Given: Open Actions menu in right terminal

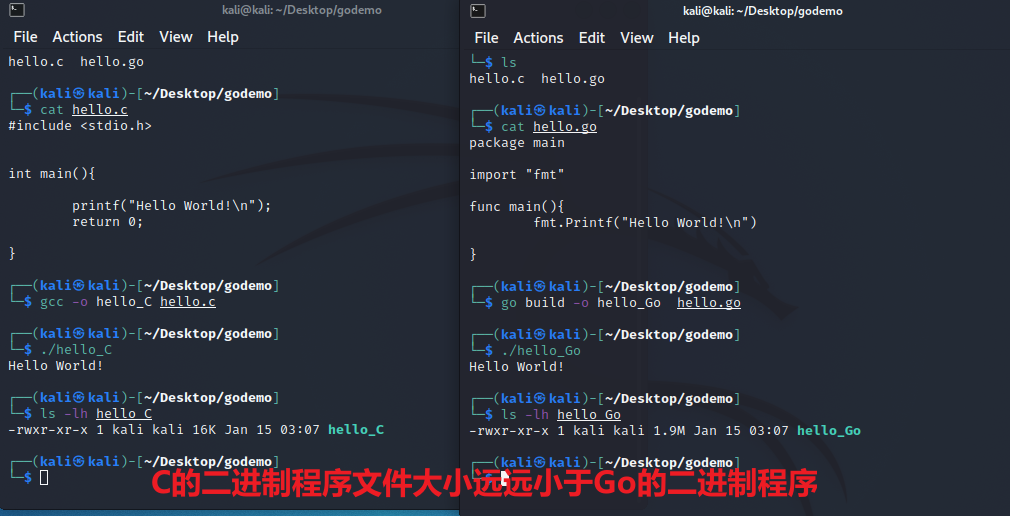Looking at the screenshot, I should (538, 38).
